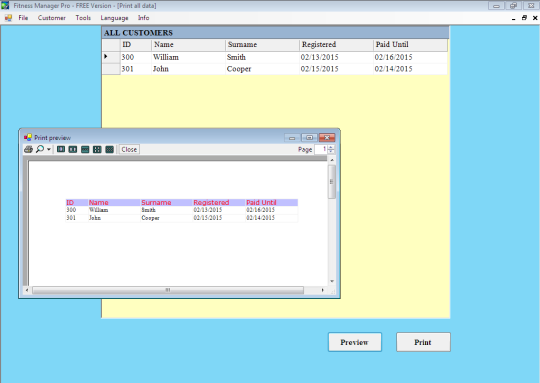Select one page layout icon
The width and height of the screenshot is (540, 383).
click(61, 149)
